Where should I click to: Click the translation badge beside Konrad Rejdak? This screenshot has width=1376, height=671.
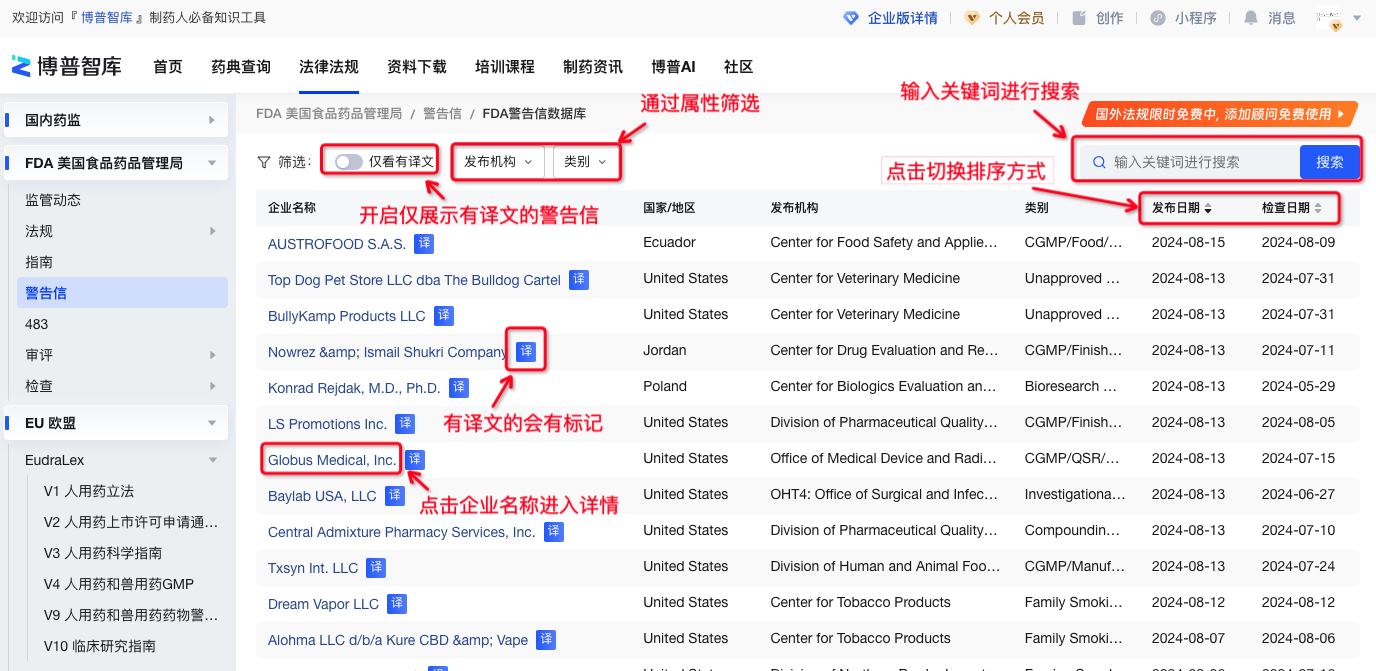pos(459,388)
